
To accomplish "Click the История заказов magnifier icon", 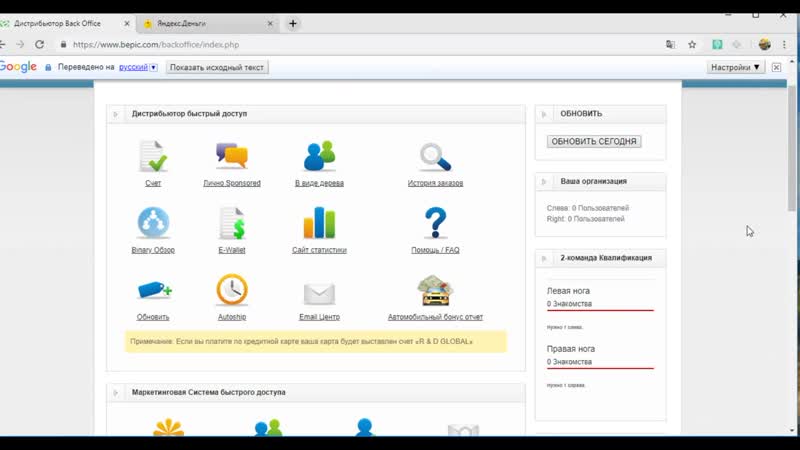I will click(435, 157).
